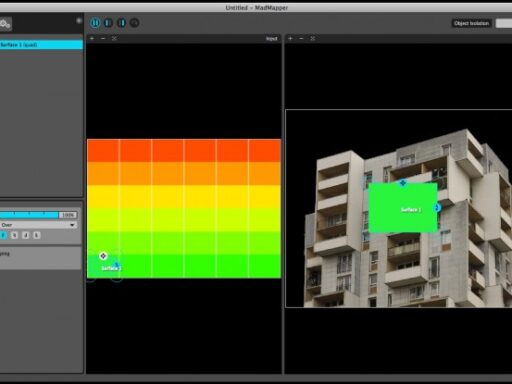Toggle the leftmost white square button under the Over dropdown
512x384 pixels.
pos(14,235)
